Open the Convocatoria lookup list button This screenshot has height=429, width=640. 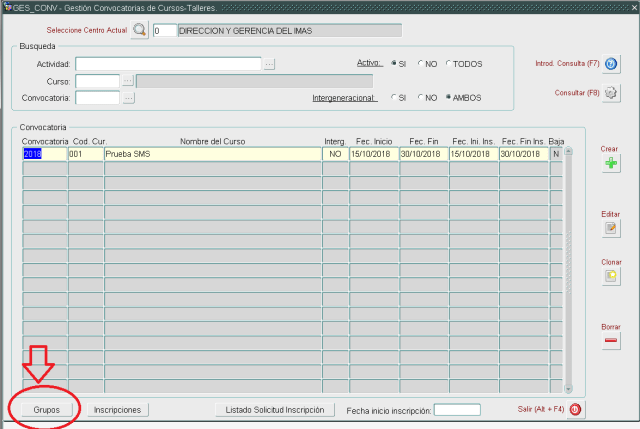click(127, 98)
